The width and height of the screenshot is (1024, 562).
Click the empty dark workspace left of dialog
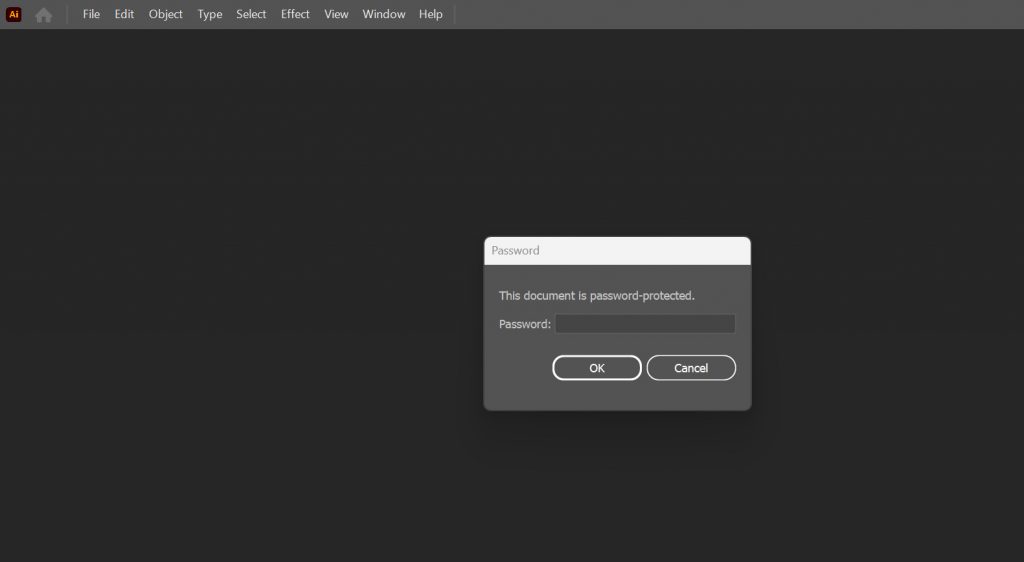(x=240, y=300)
